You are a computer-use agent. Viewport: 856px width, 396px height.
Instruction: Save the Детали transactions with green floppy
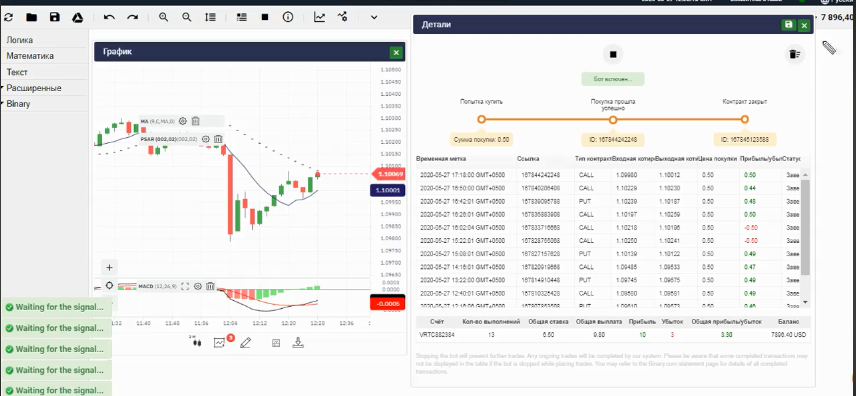click(788, 25)
